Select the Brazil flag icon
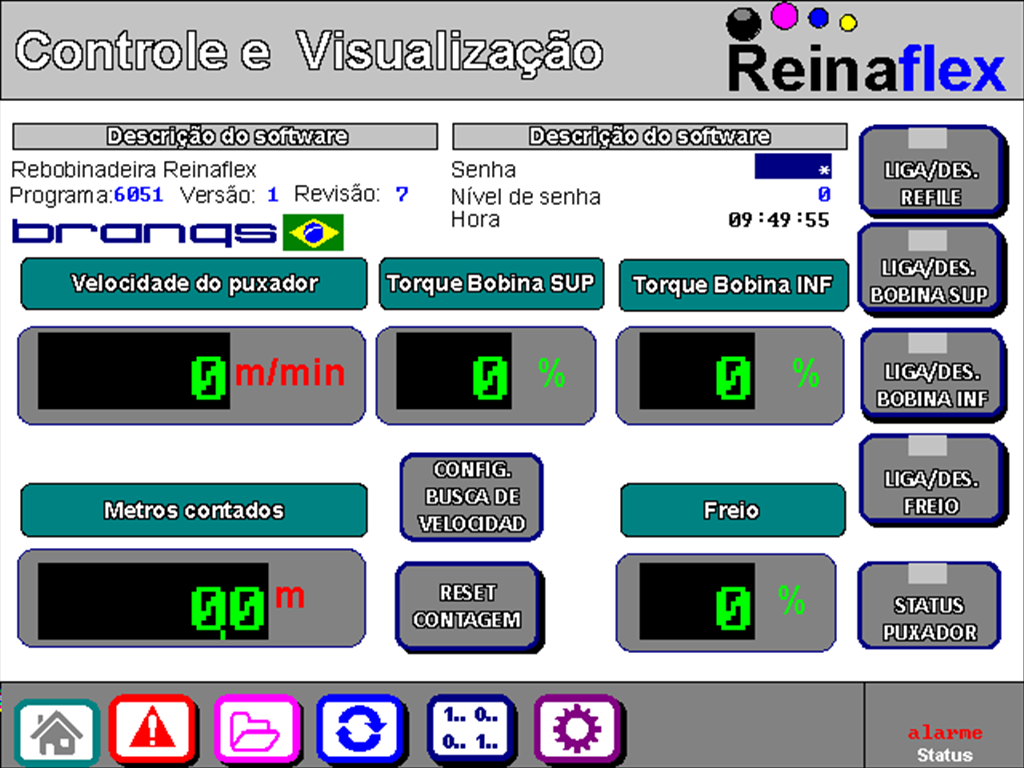This screenshot has width=1024, height=768. tap(315, 231)
